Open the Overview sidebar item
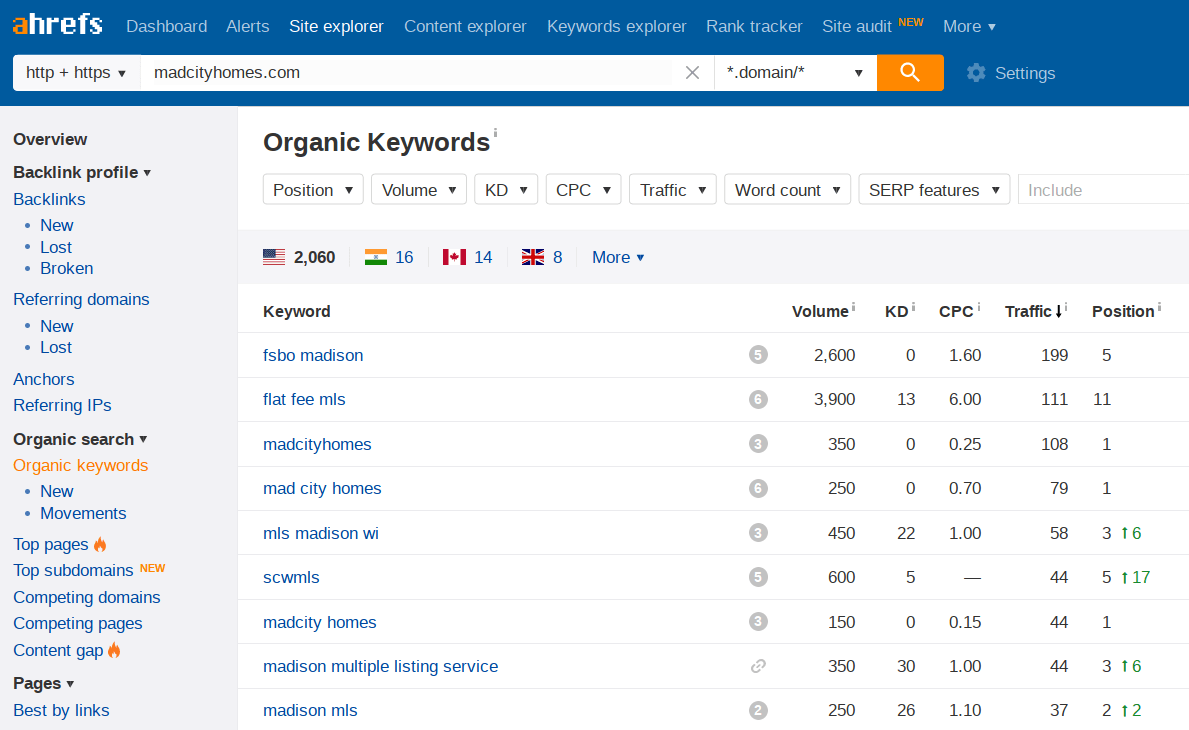1189x730 pixels. pyautogui.click(x=50, y=139)
